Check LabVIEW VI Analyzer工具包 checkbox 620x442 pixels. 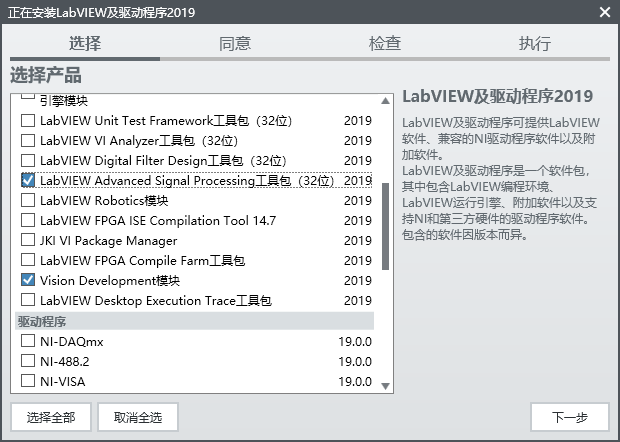point(28,140)
